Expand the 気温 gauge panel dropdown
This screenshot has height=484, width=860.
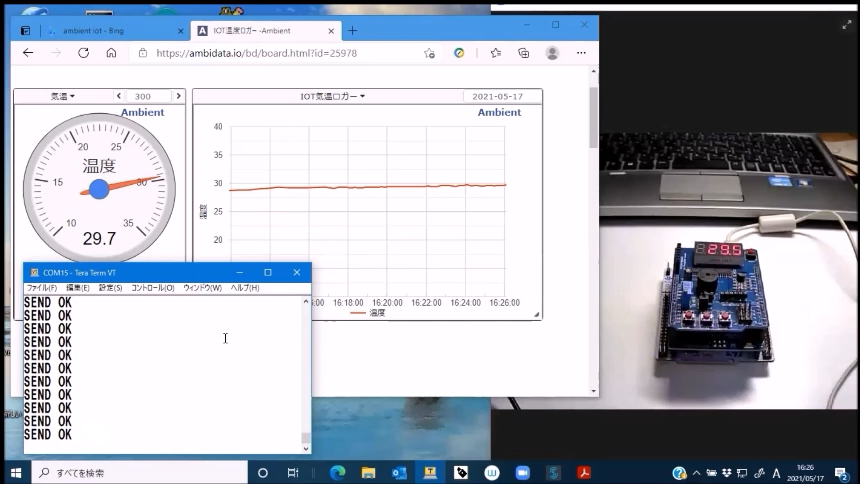pos(63,97)
